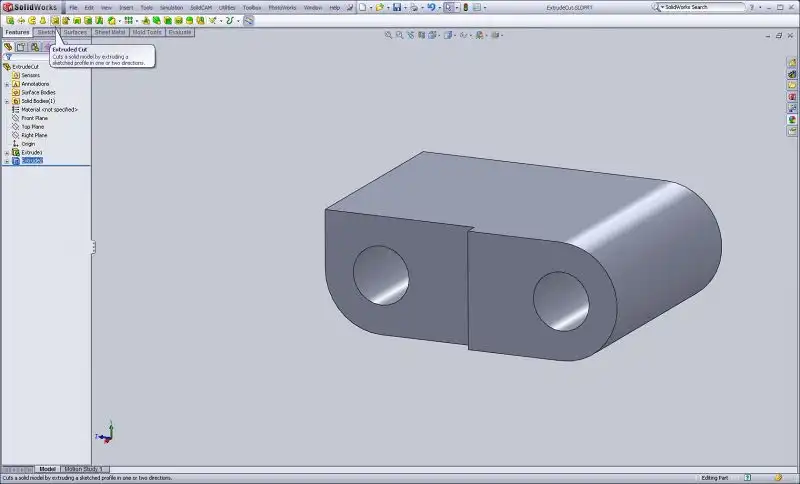Viewport: 800px width, 484px height.
Task: Open the FeatureManager design tree tab icon
Action: [8, 46]
